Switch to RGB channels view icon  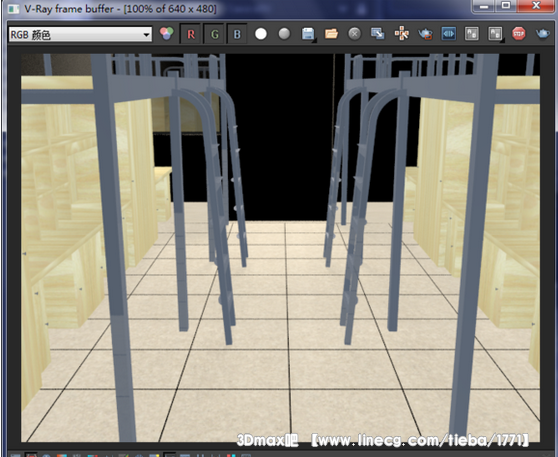tap(167, 34)
